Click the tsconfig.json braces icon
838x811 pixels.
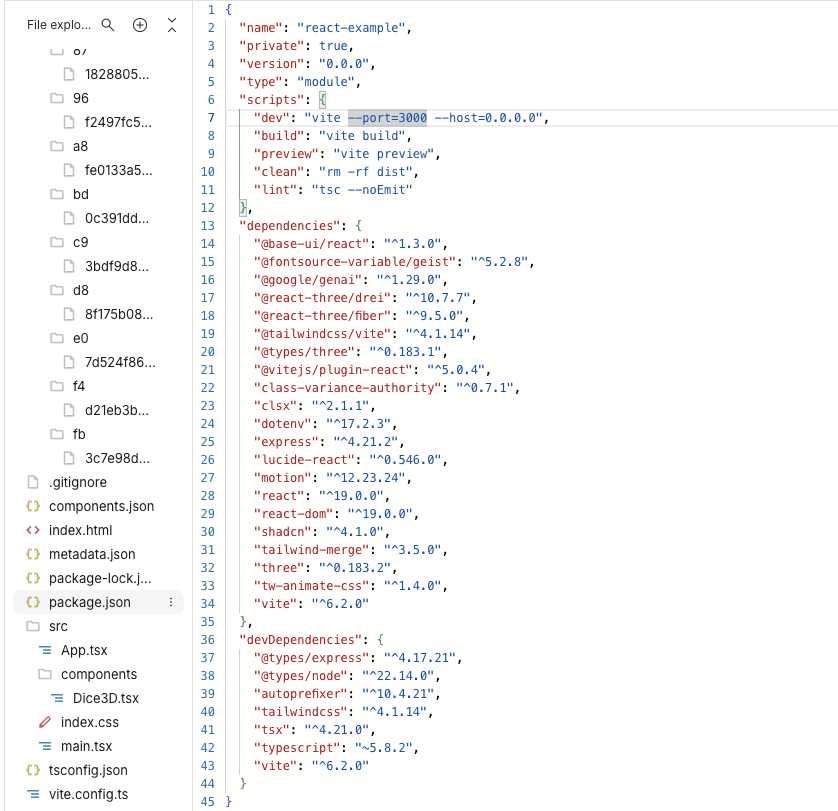point(33,770)
